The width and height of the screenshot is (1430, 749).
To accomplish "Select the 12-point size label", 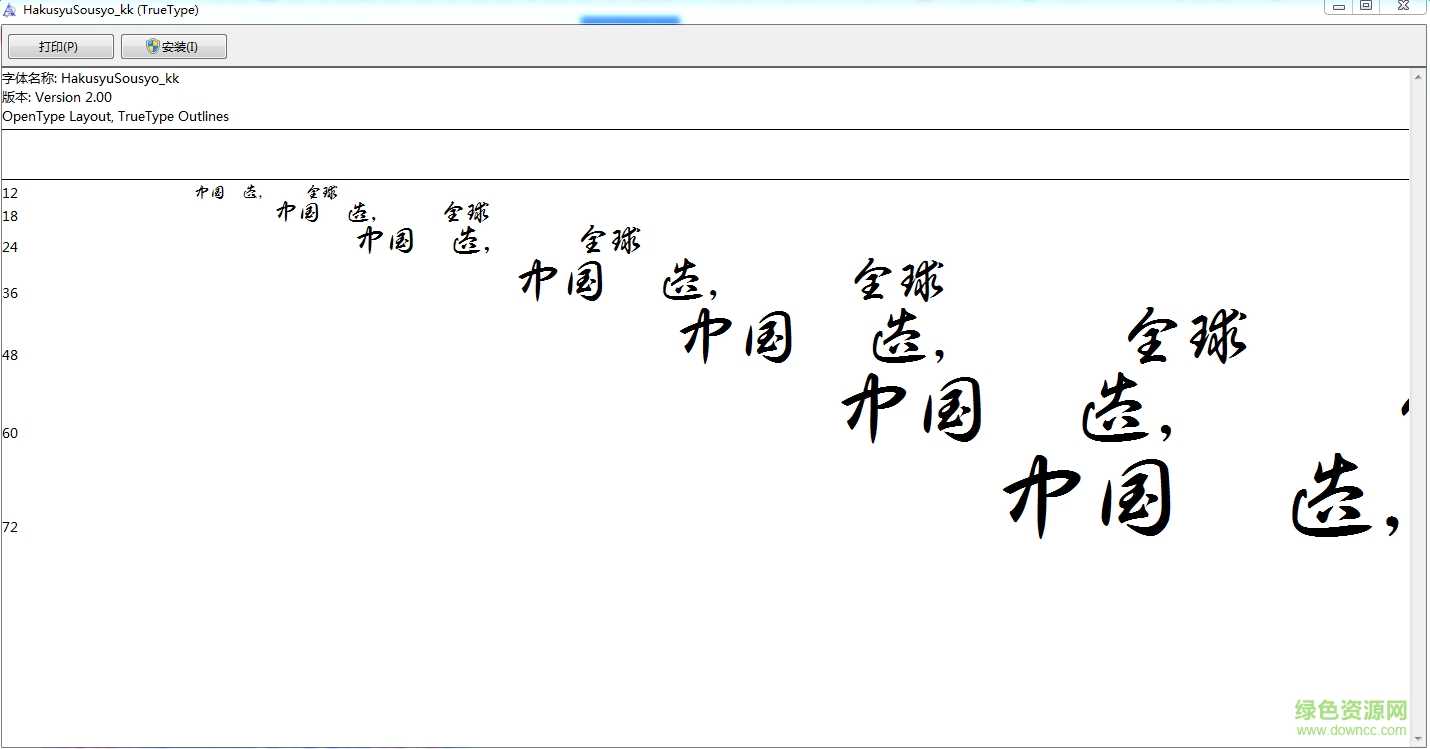I will point(10,193).
